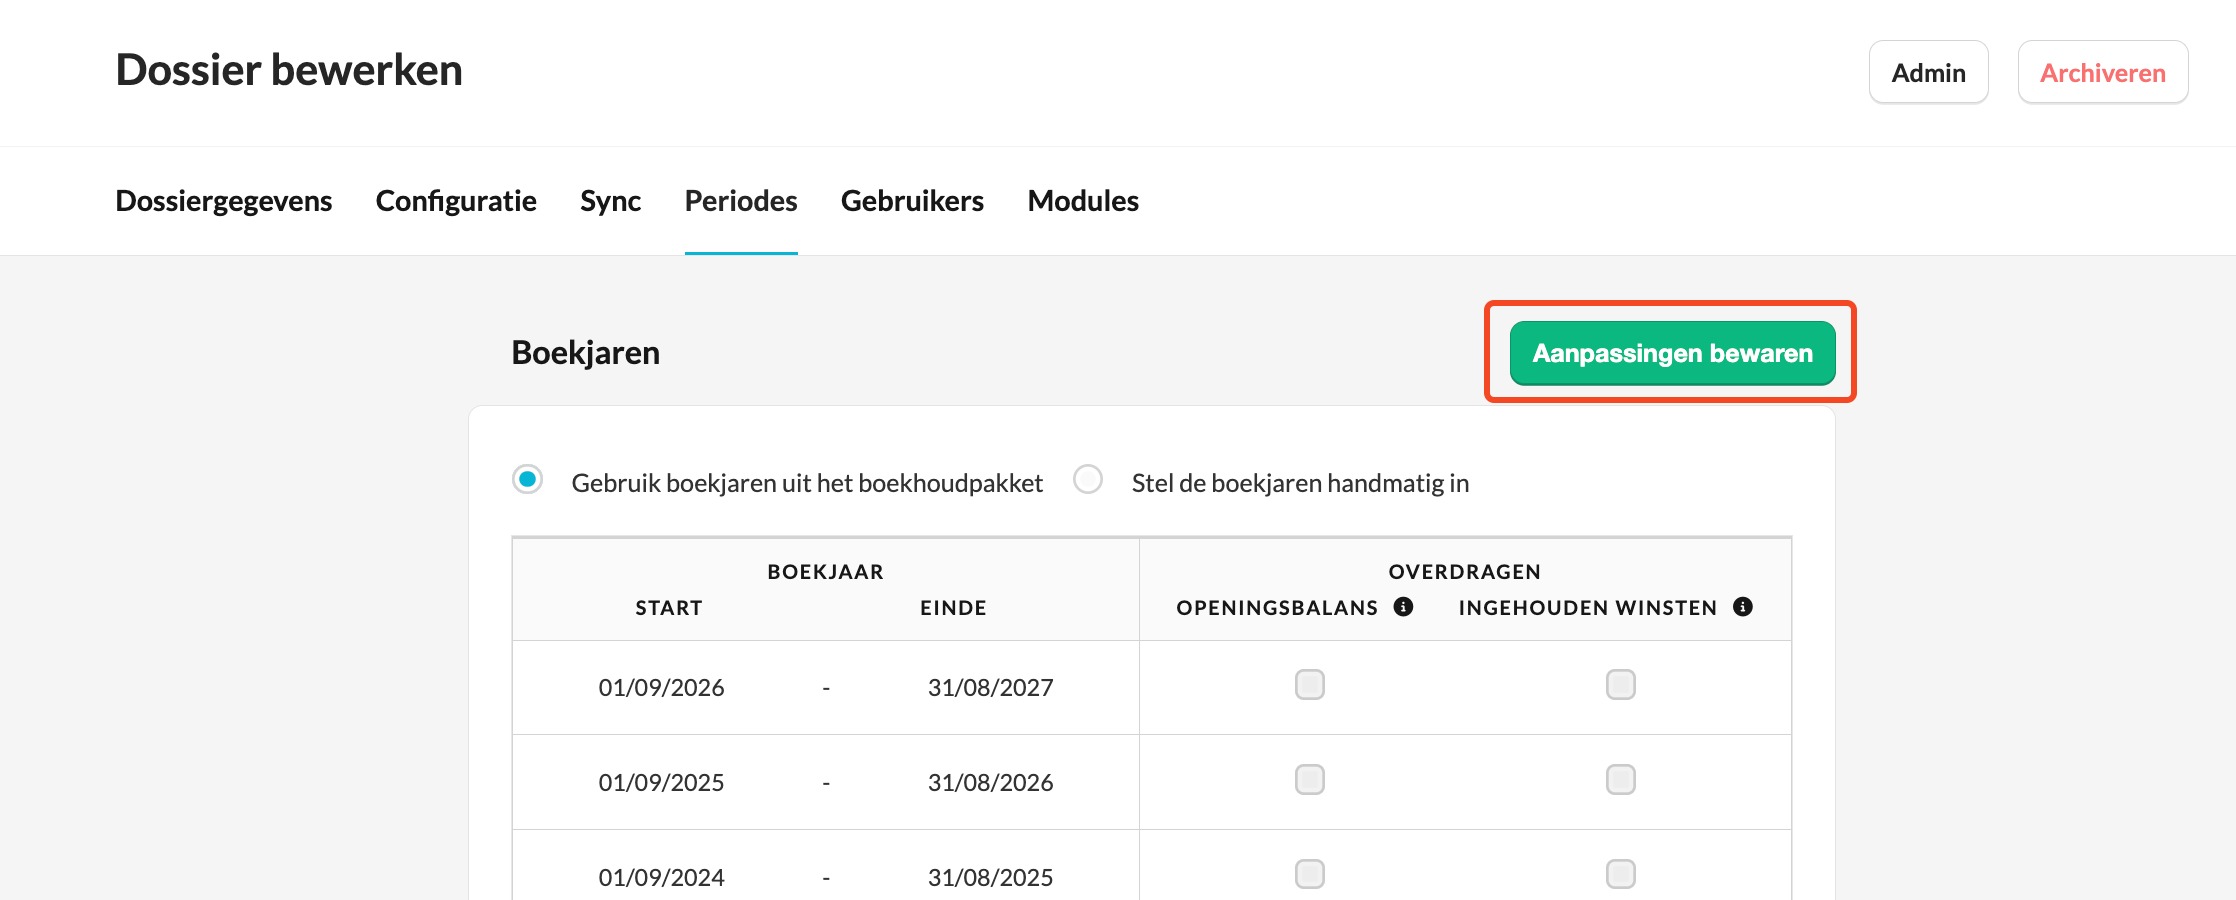This screenshot has height=900, width=2236.
Task: Check Openingsbalans box for boekjaar 01/09/2024
Action: (x=1309, y=874)
